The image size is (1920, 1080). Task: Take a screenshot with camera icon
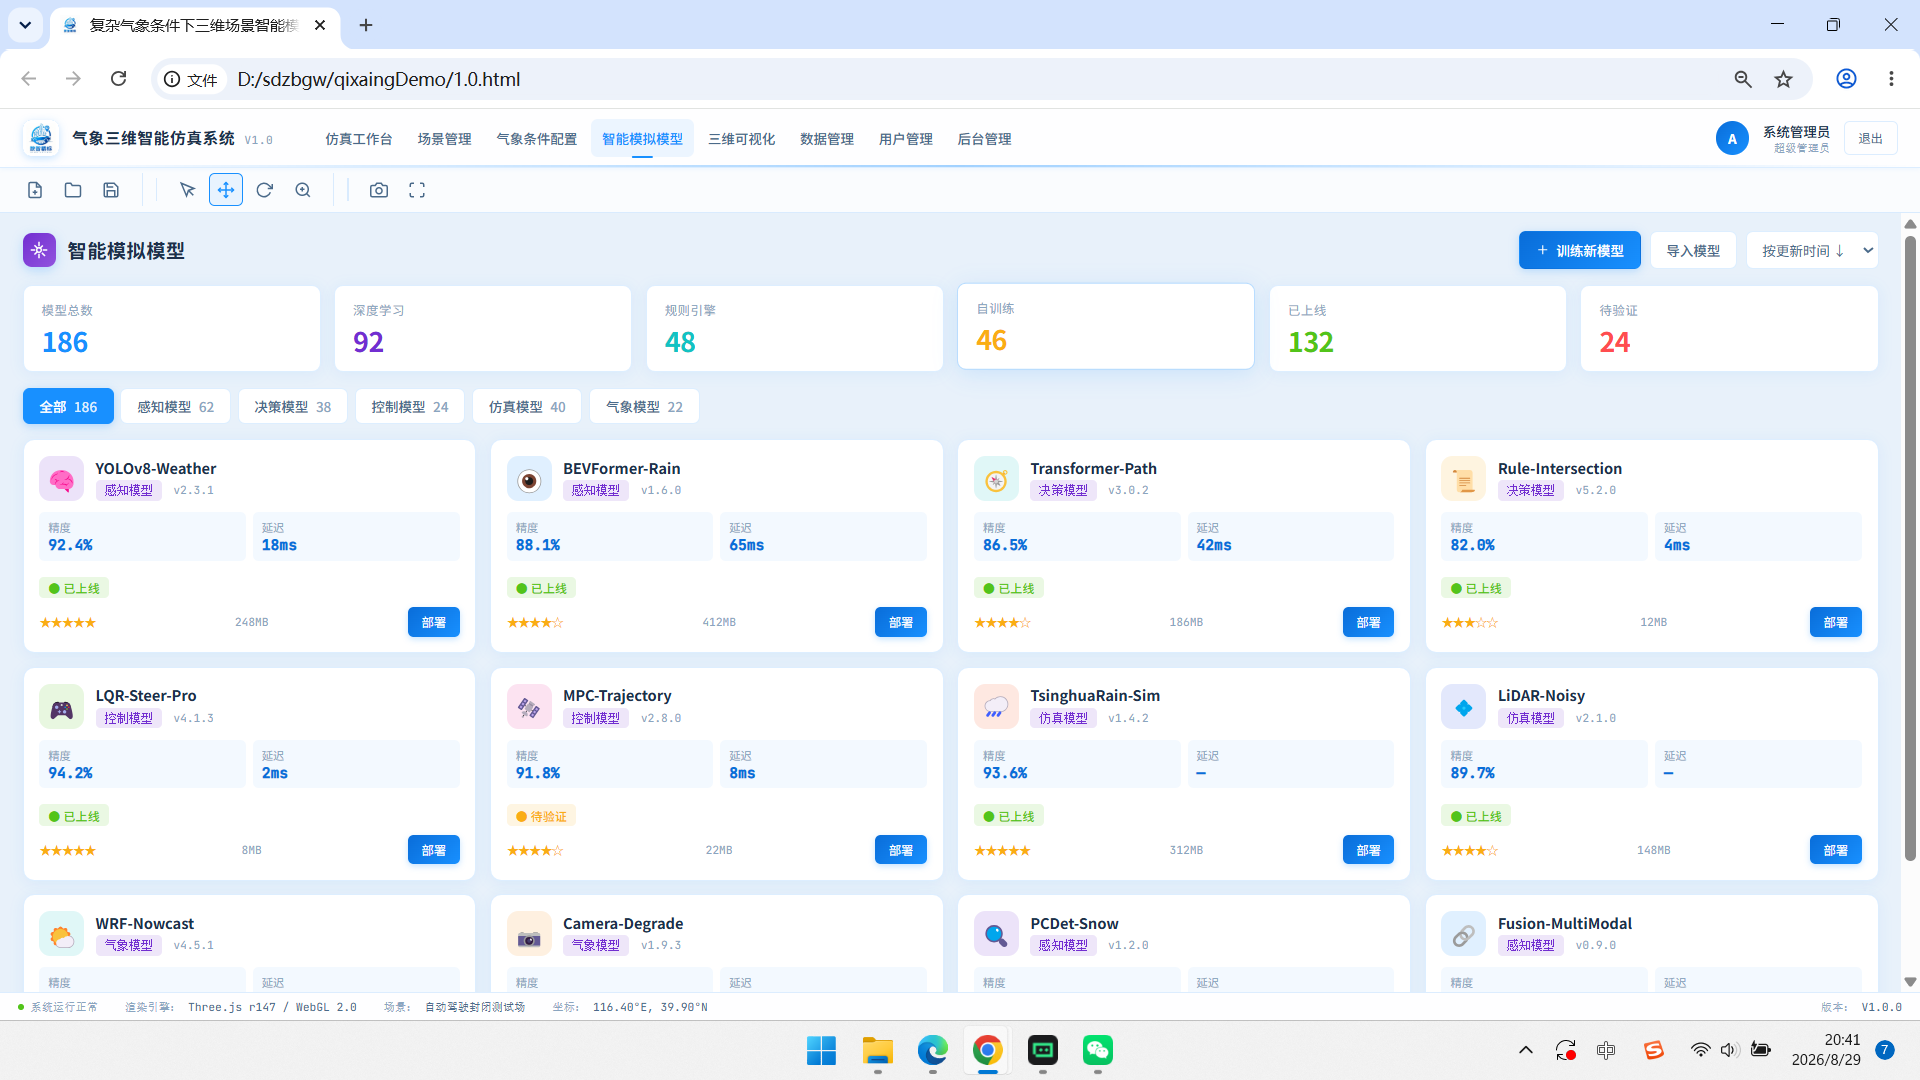click(x=379, y=190)
